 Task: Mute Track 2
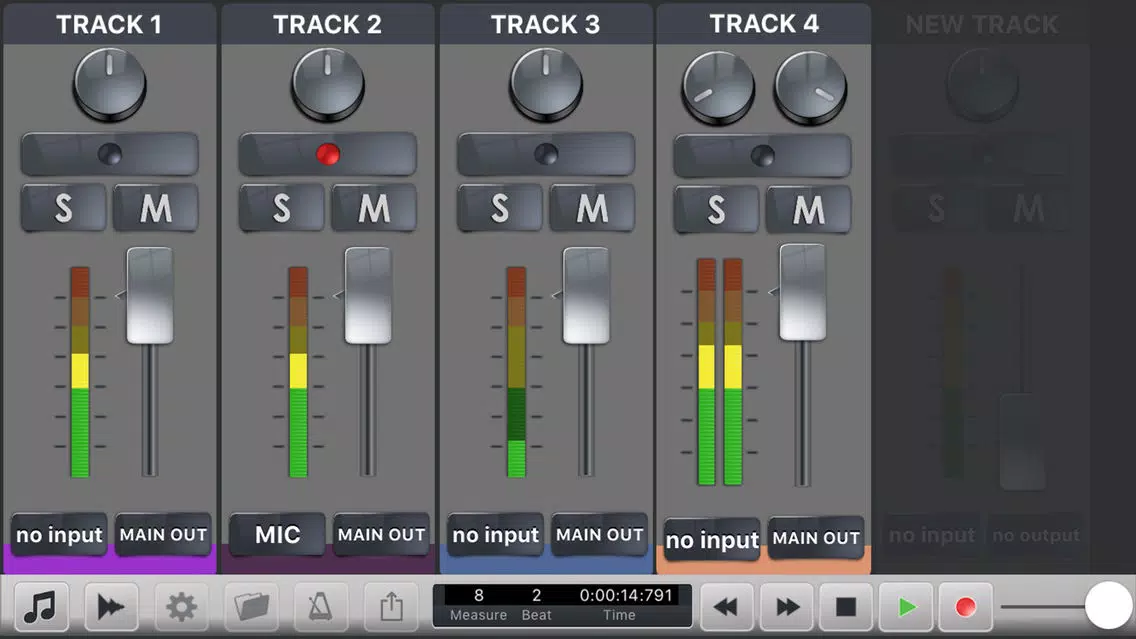[374, 208]
